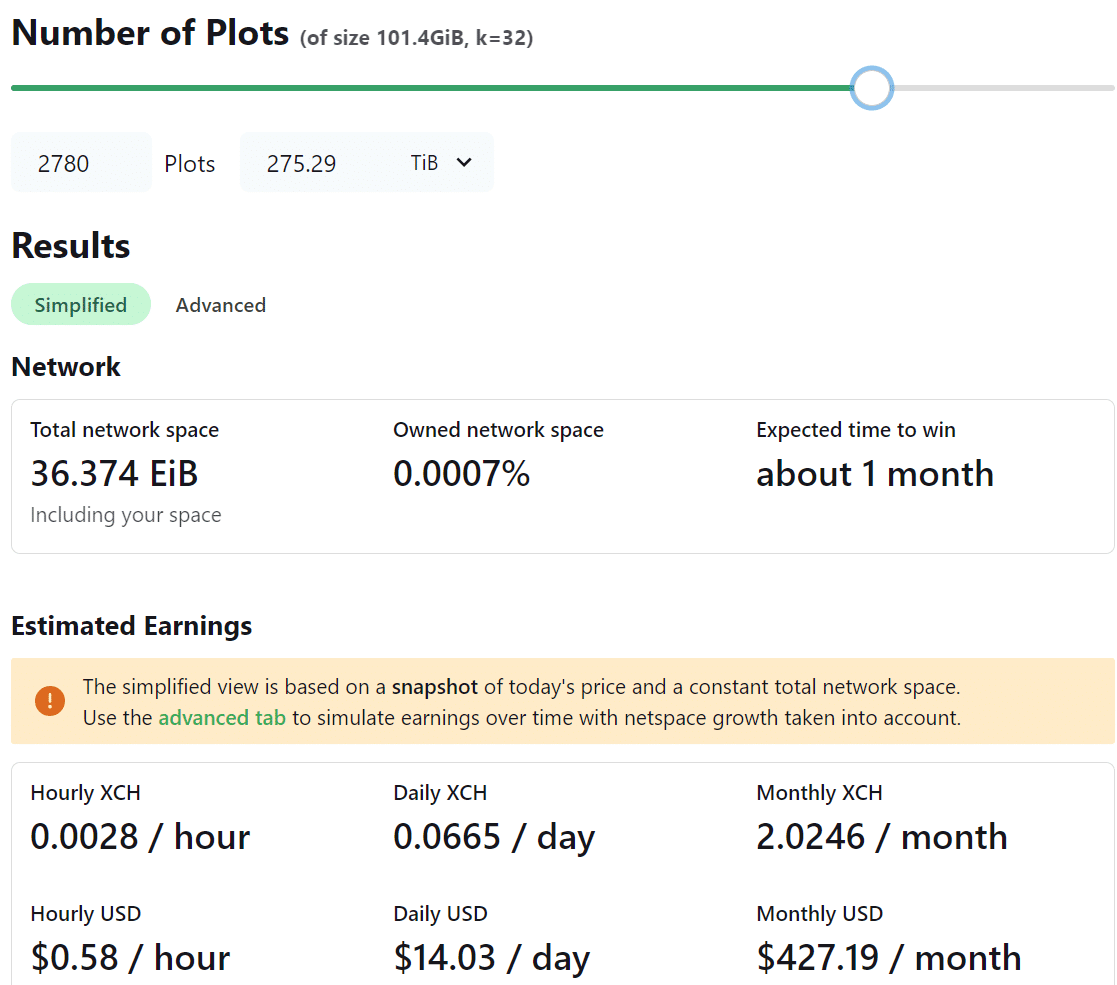Click the "Number of Plots" heading

click(150, 33)
